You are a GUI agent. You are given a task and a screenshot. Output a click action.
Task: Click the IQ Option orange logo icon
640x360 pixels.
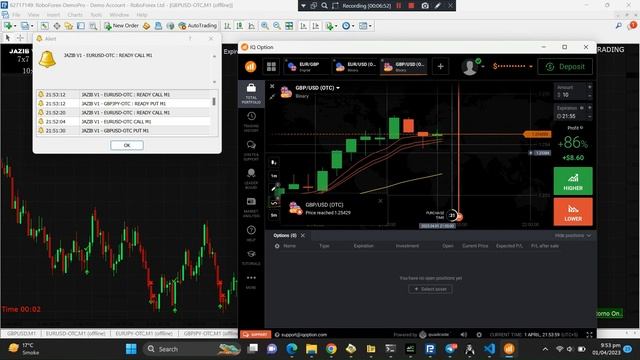coord(251,67)
